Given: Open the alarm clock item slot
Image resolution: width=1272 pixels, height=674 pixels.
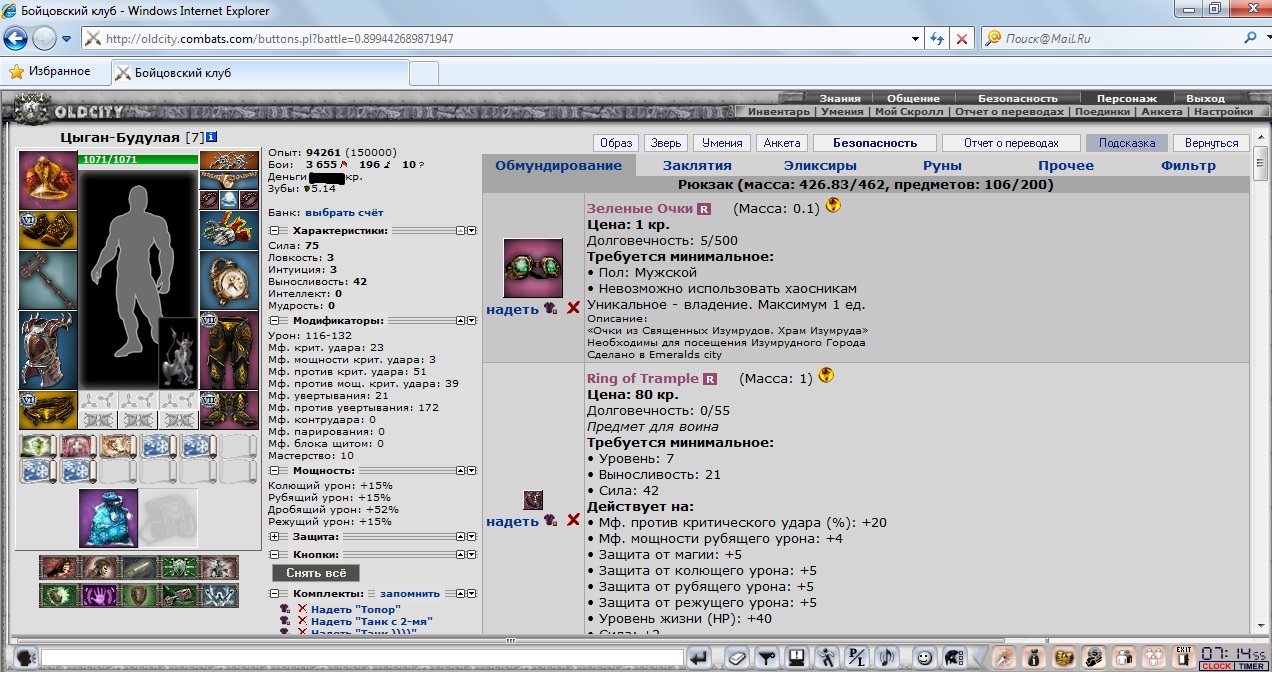Looking at the screenshot, I should pyautogui.click(x=229, y=280).
